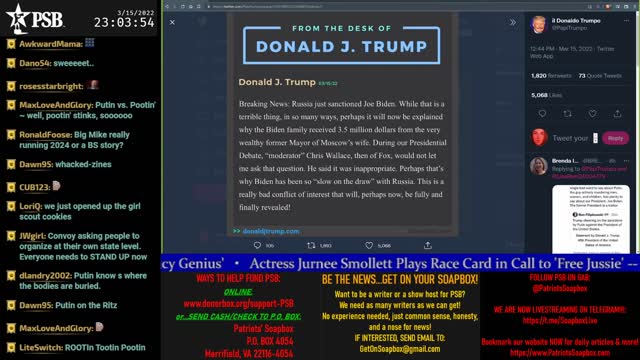This screenshot has height=360, width=640.
Task: Click chat message 'LiteSwitch: ROOTin Tootin Pootin'
Action: click(x=82, y=348)
